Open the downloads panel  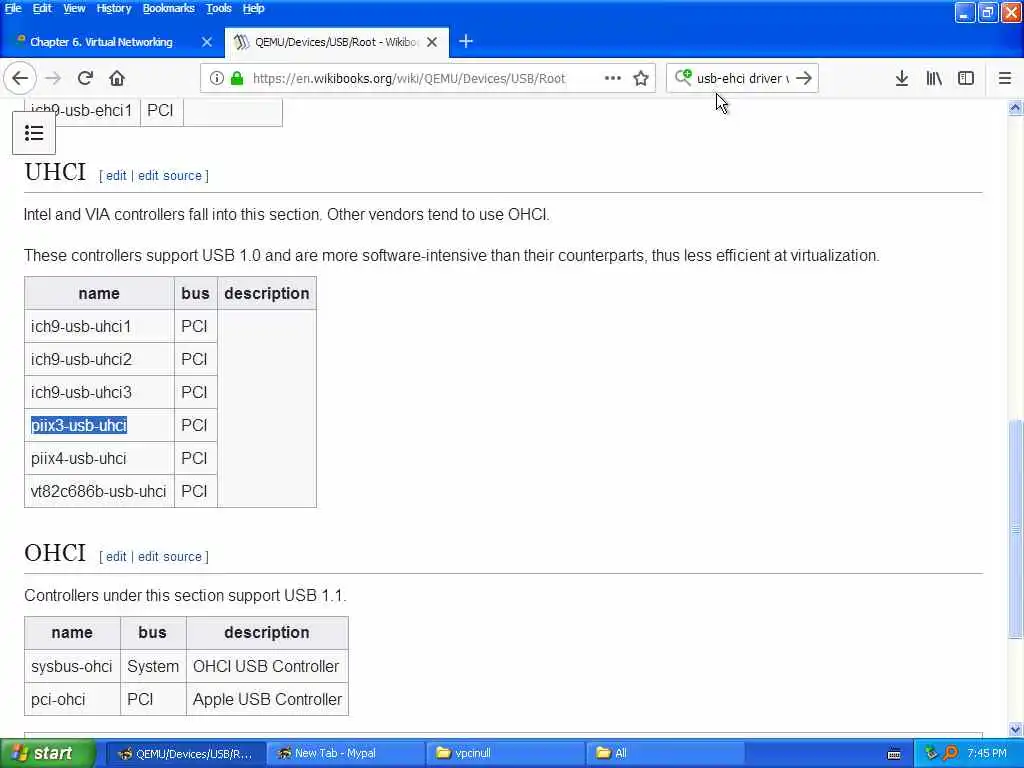tap(902, 78)
